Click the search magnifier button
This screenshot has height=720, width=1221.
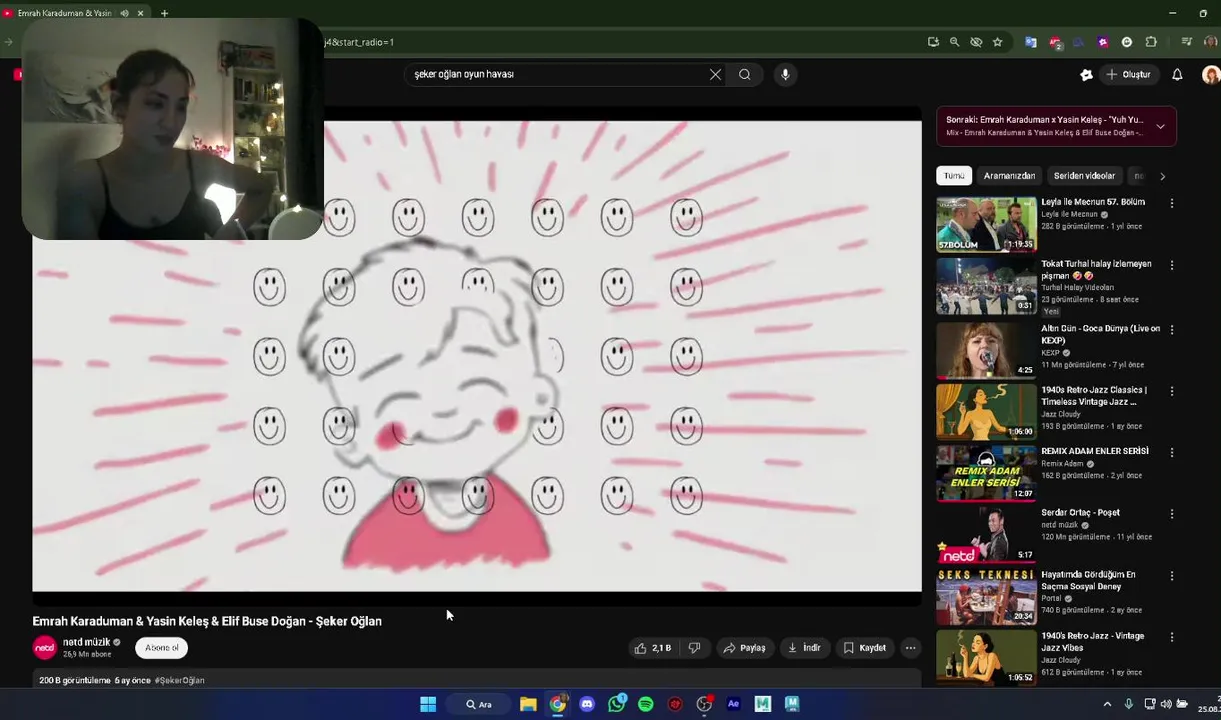(745, 74)
